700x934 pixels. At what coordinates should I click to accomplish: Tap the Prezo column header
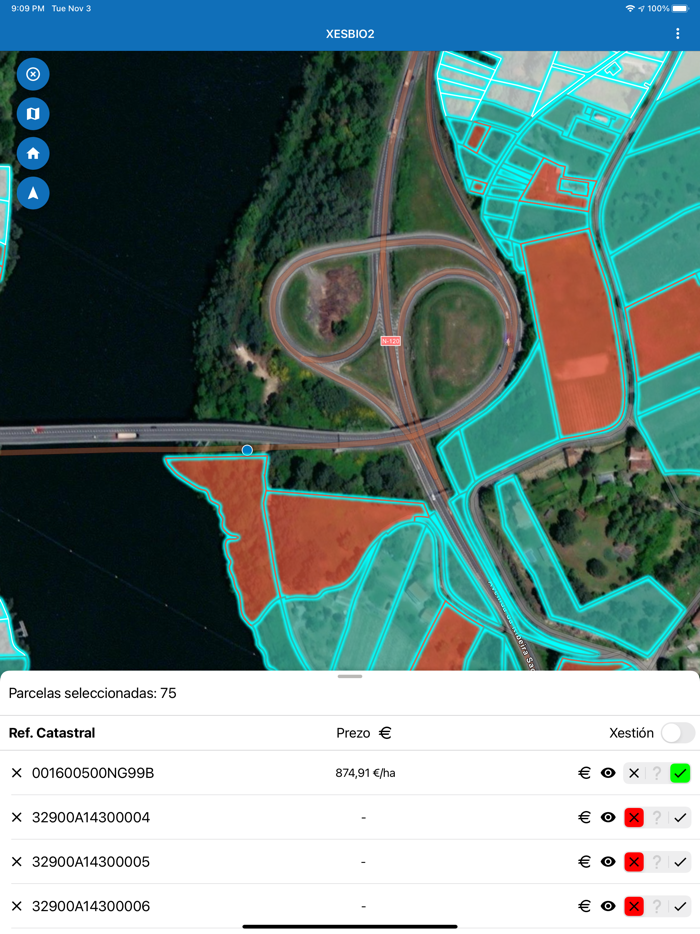click(x=353, y=733)
